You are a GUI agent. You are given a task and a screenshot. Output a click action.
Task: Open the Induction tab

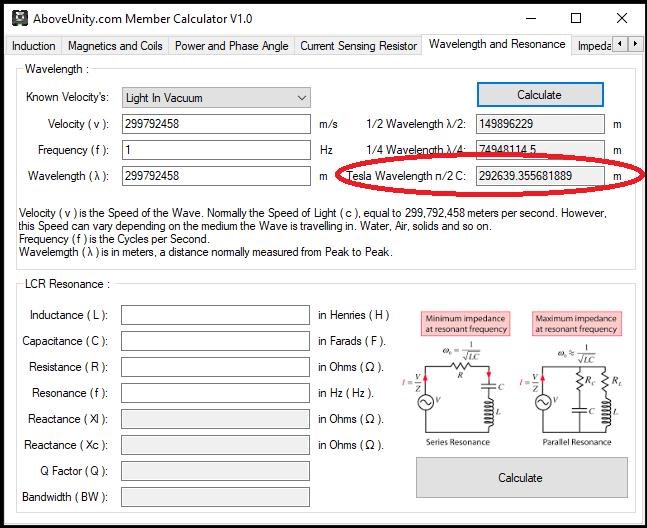coord(34,46)
